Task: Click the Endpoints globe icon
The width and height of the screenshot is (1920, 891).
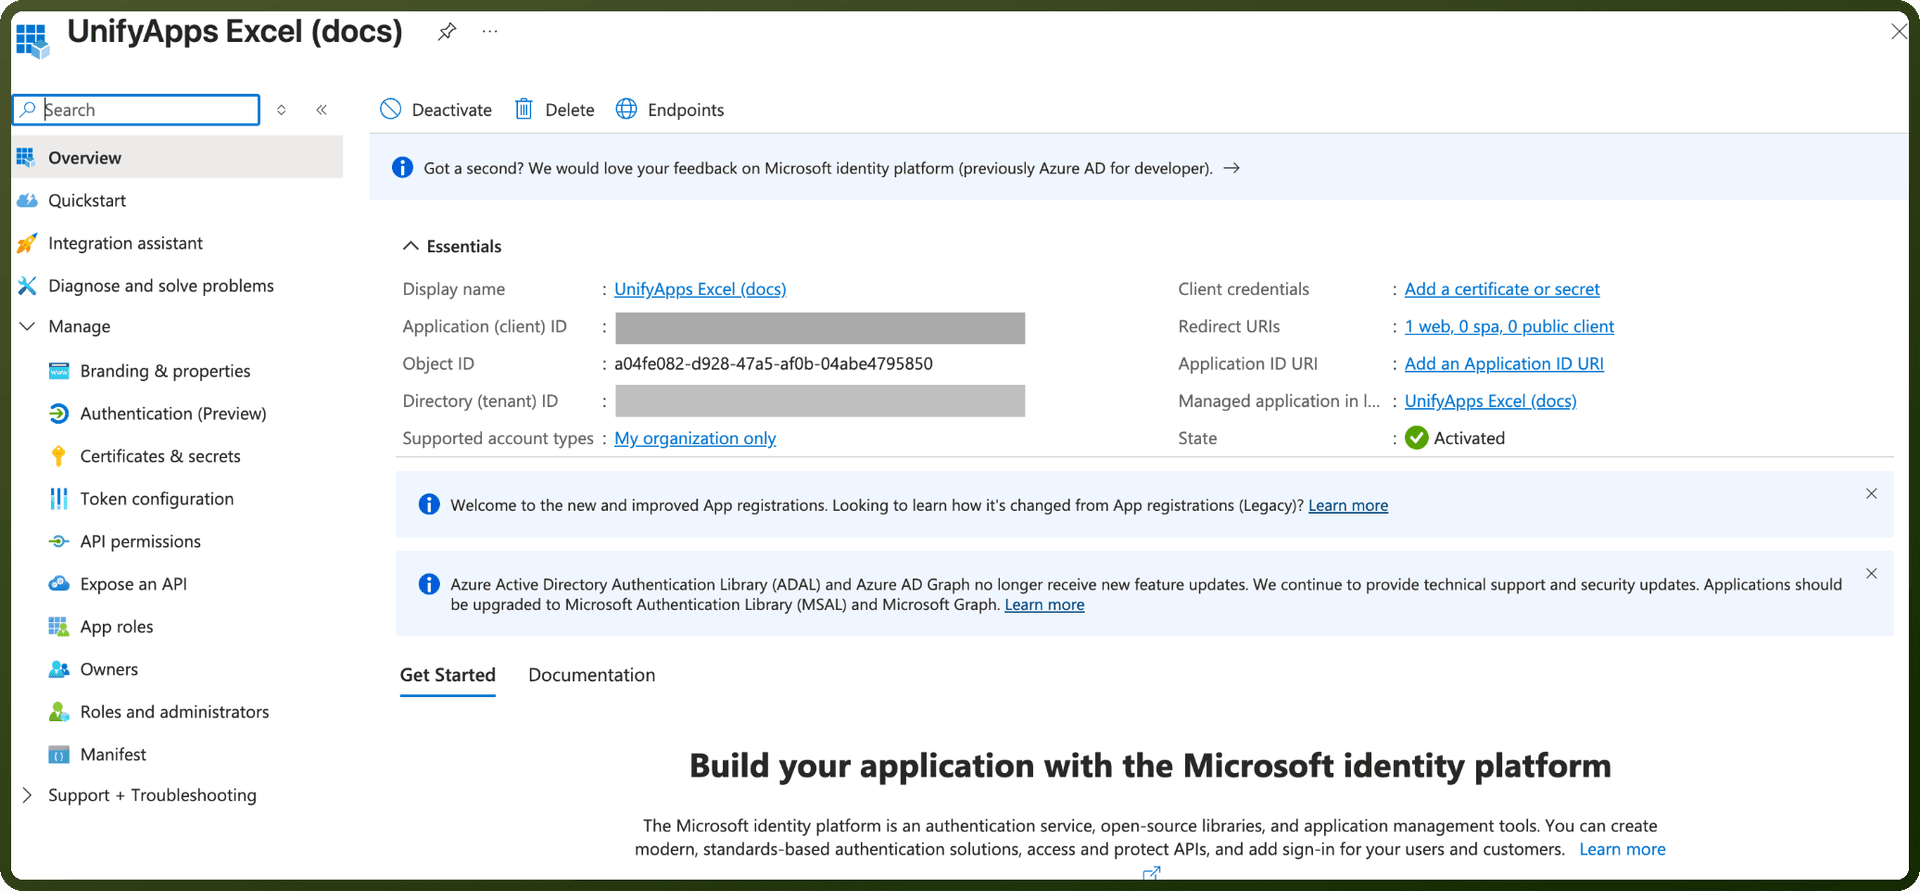Action: [x=626, y=109]
